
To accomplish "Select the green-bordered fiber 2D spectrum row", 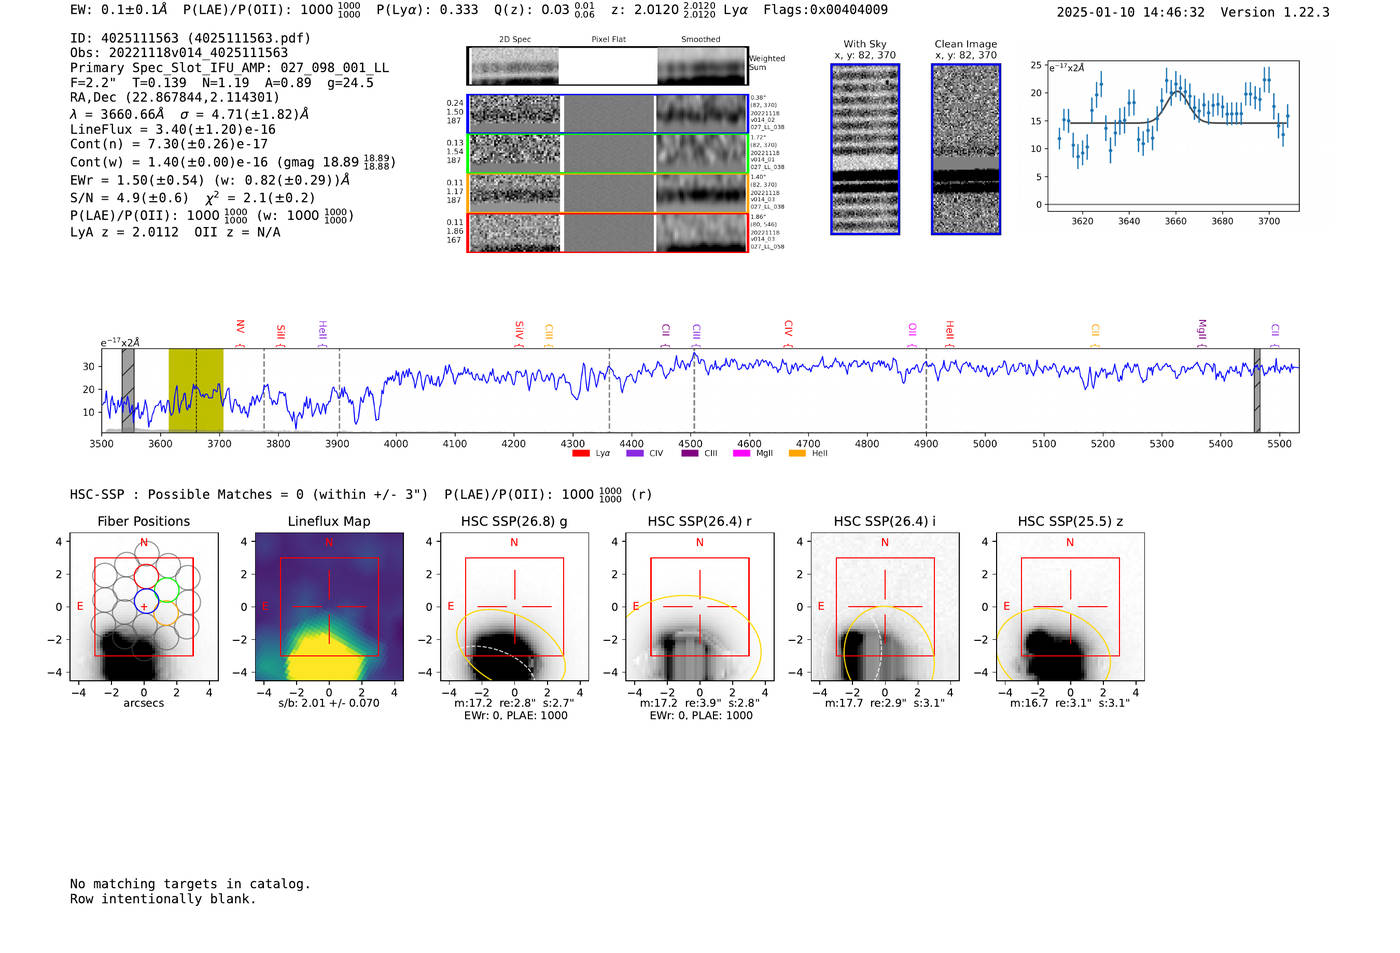I will click(607, 154).
